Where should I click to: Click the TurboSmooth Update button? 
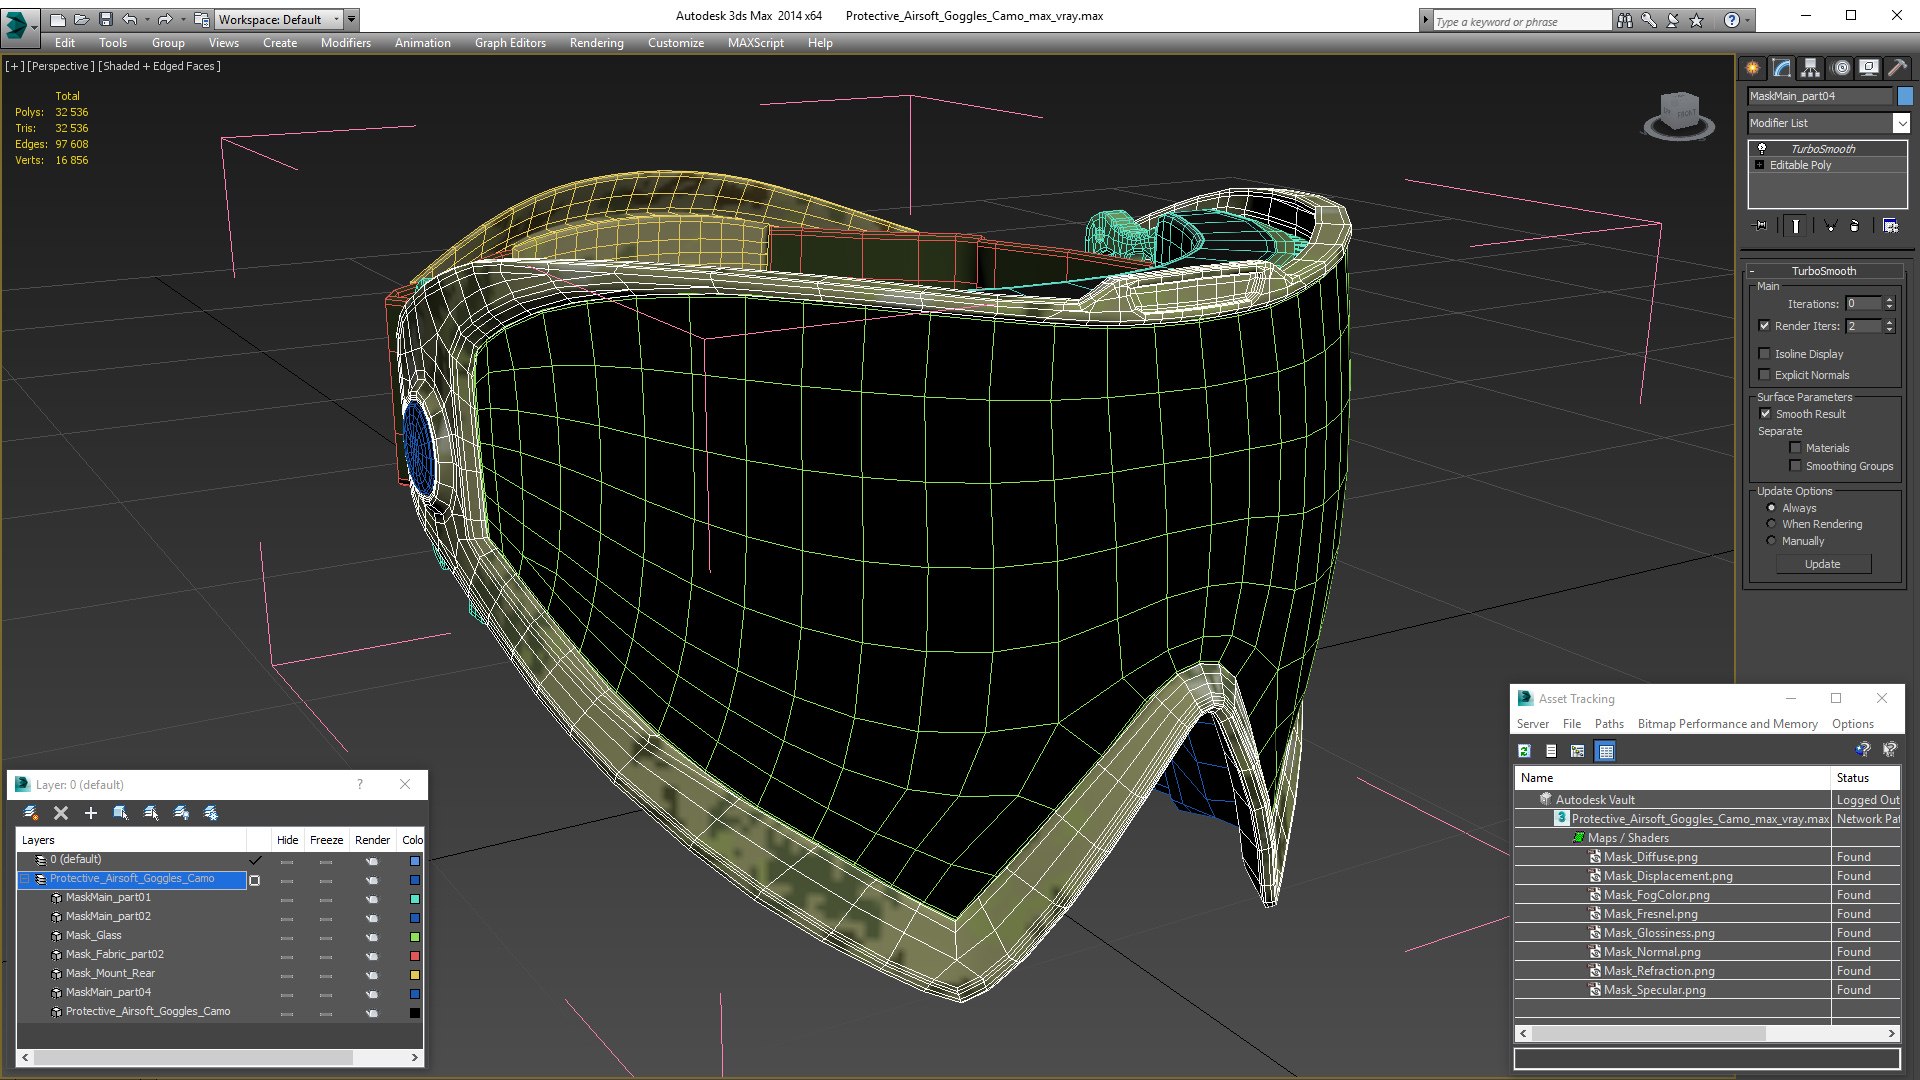click(x=1822, y=564)
